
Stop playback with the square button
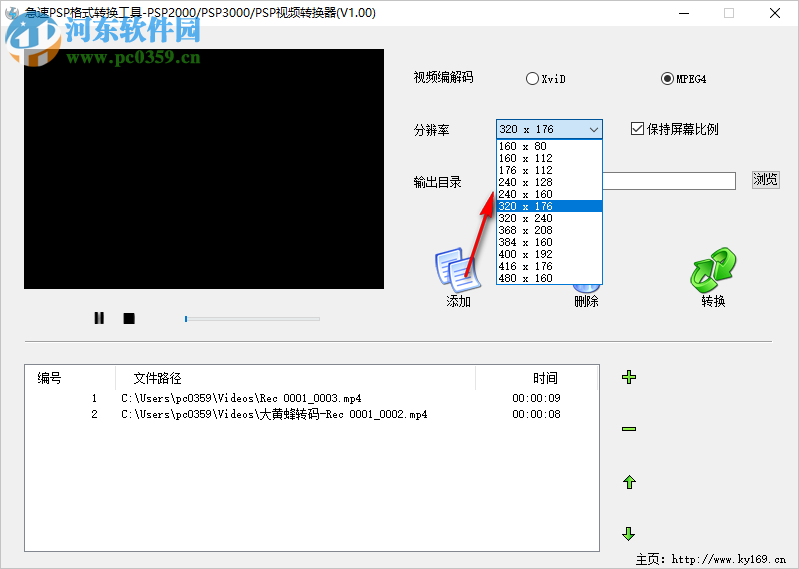pos(129,318)
